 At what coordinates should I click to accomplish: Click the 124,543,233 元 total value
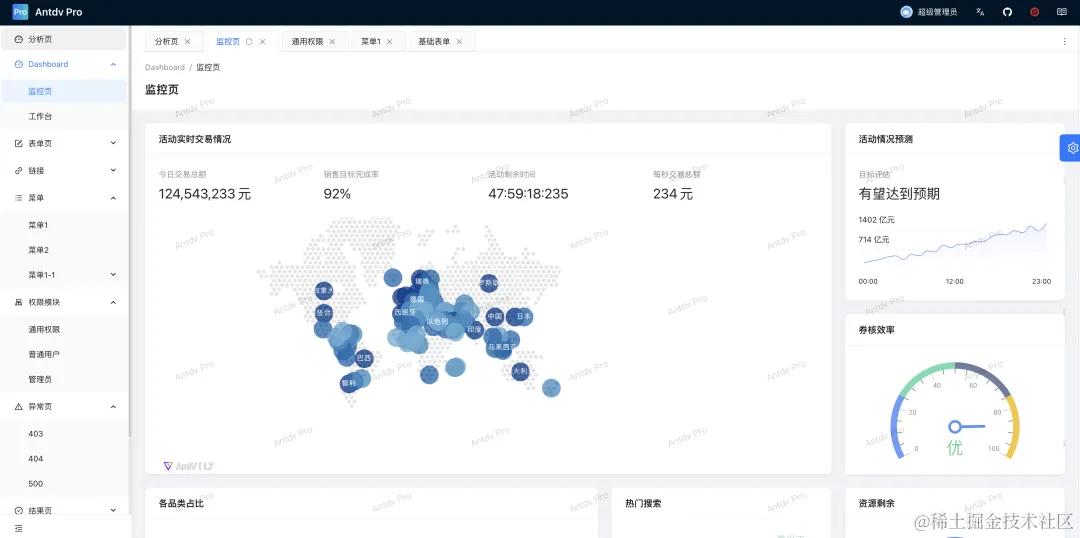[205, 194]
